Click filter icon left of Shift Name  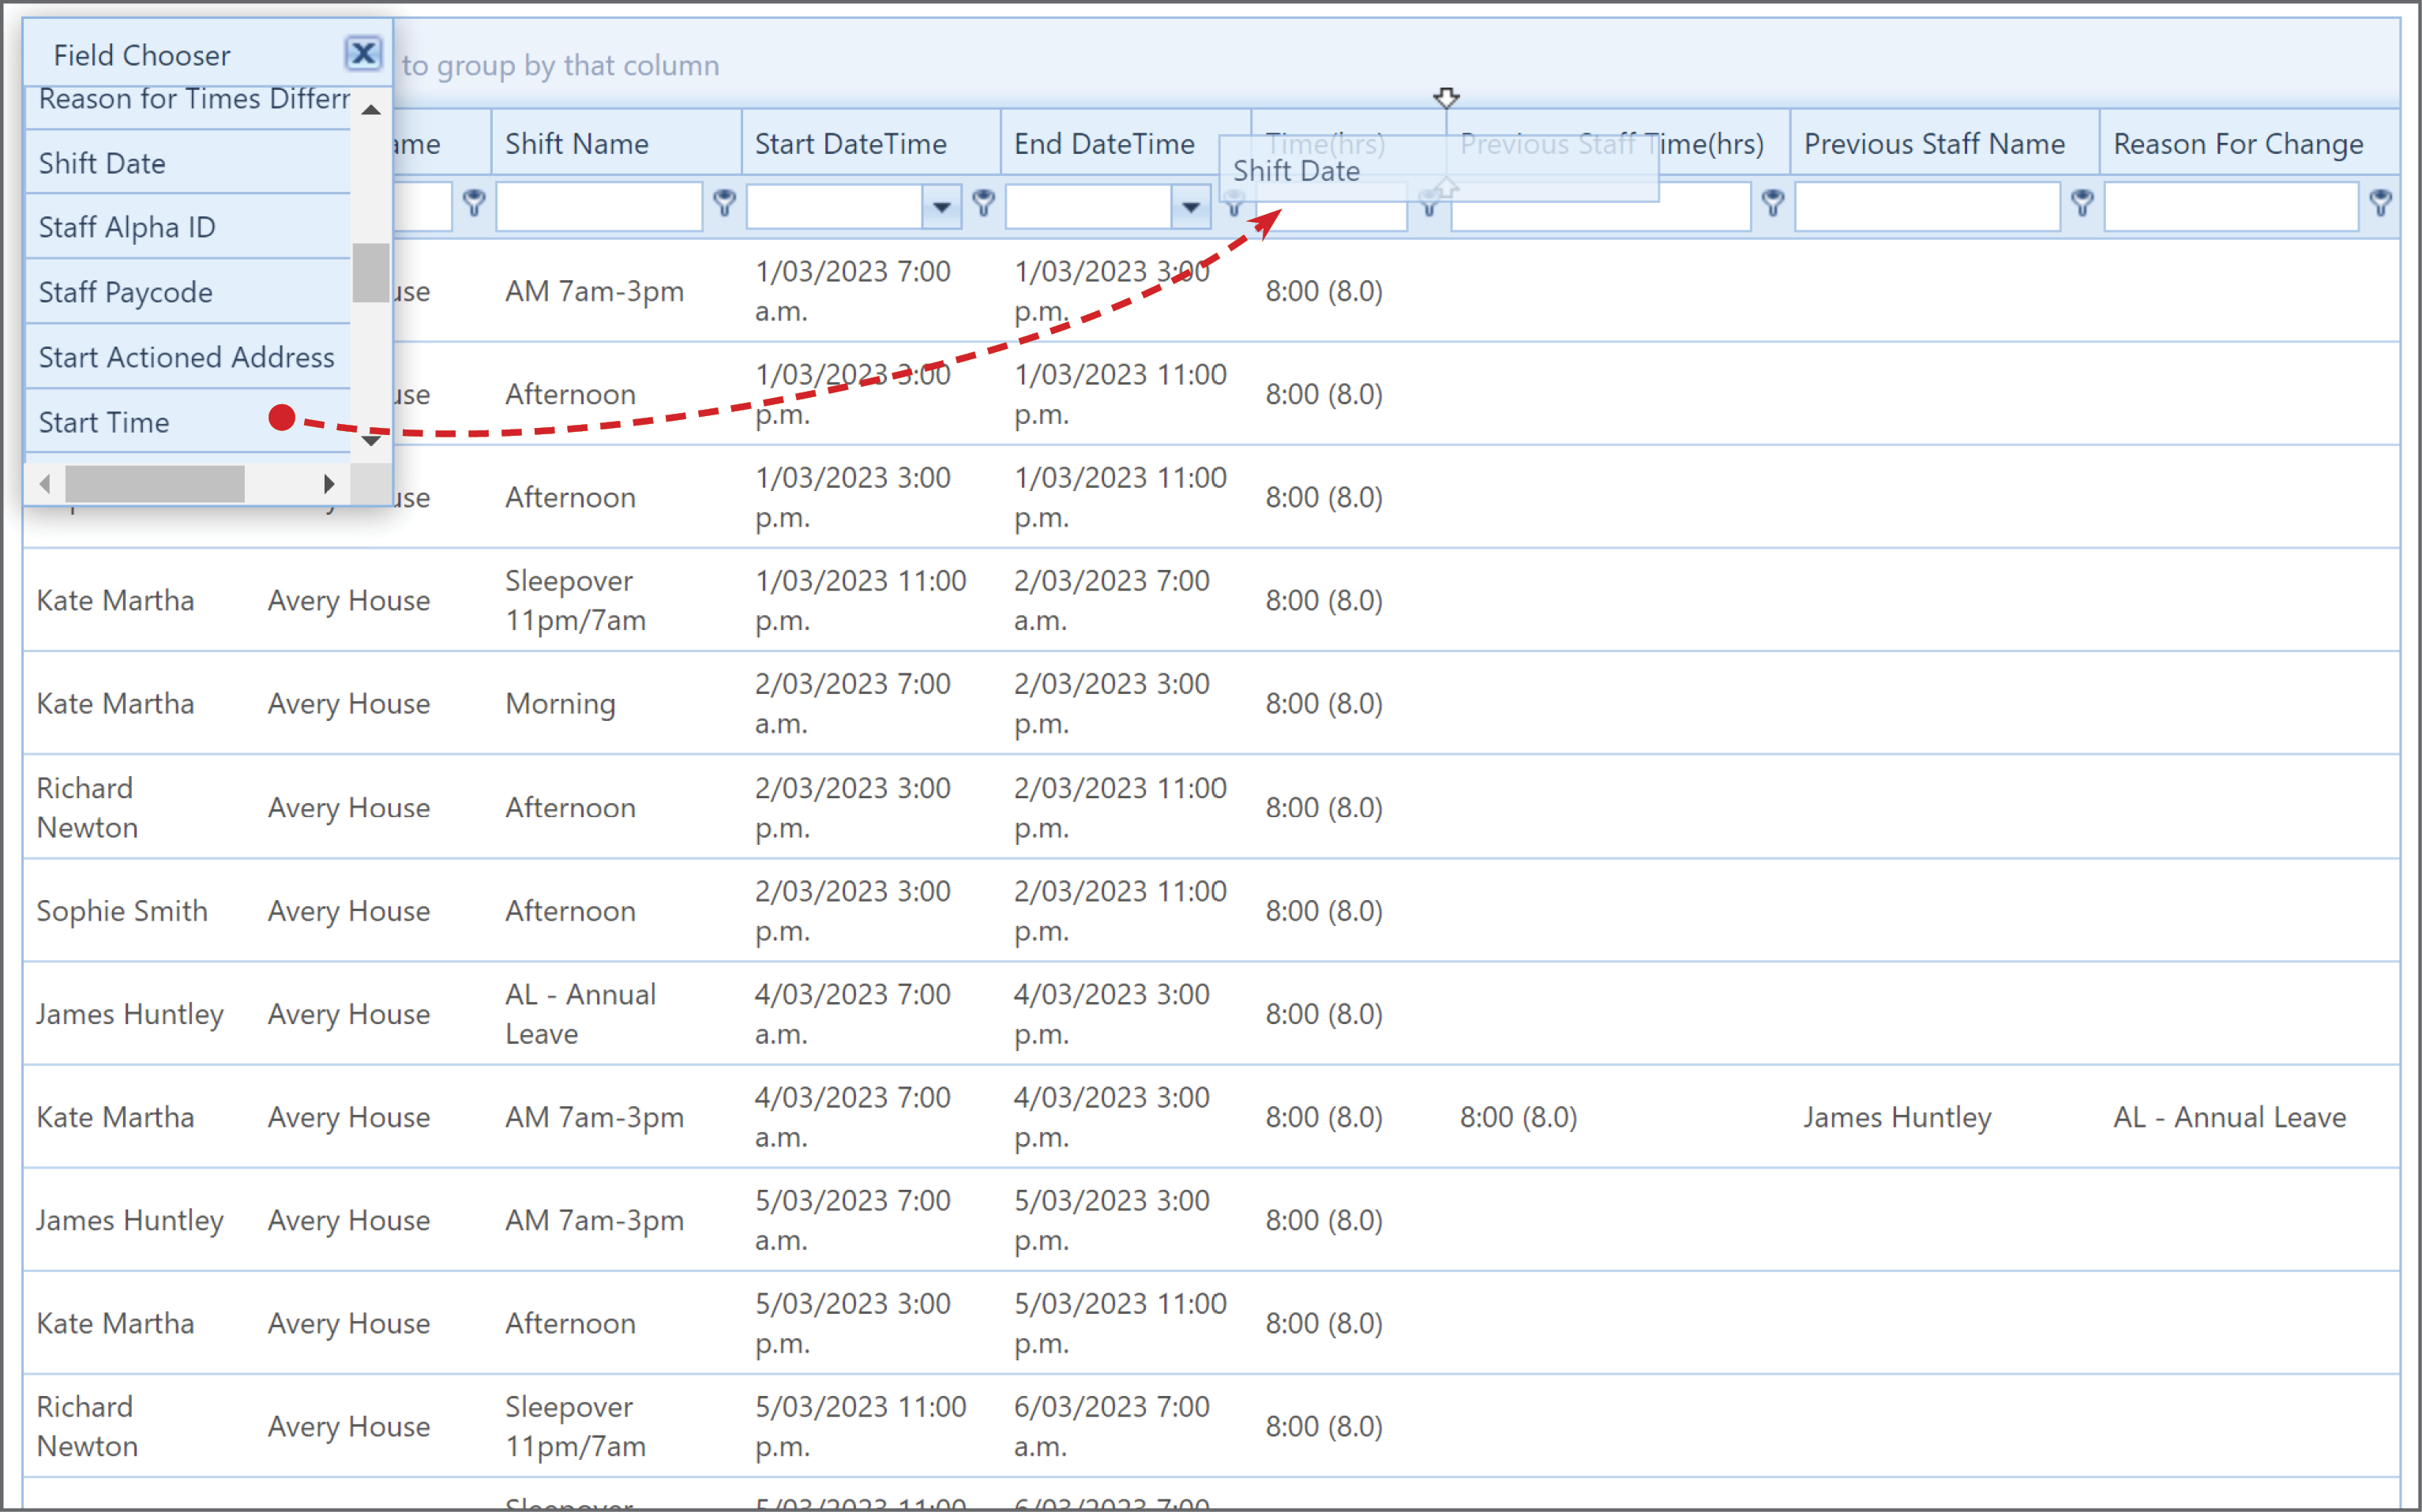click(x=475, y=204)
